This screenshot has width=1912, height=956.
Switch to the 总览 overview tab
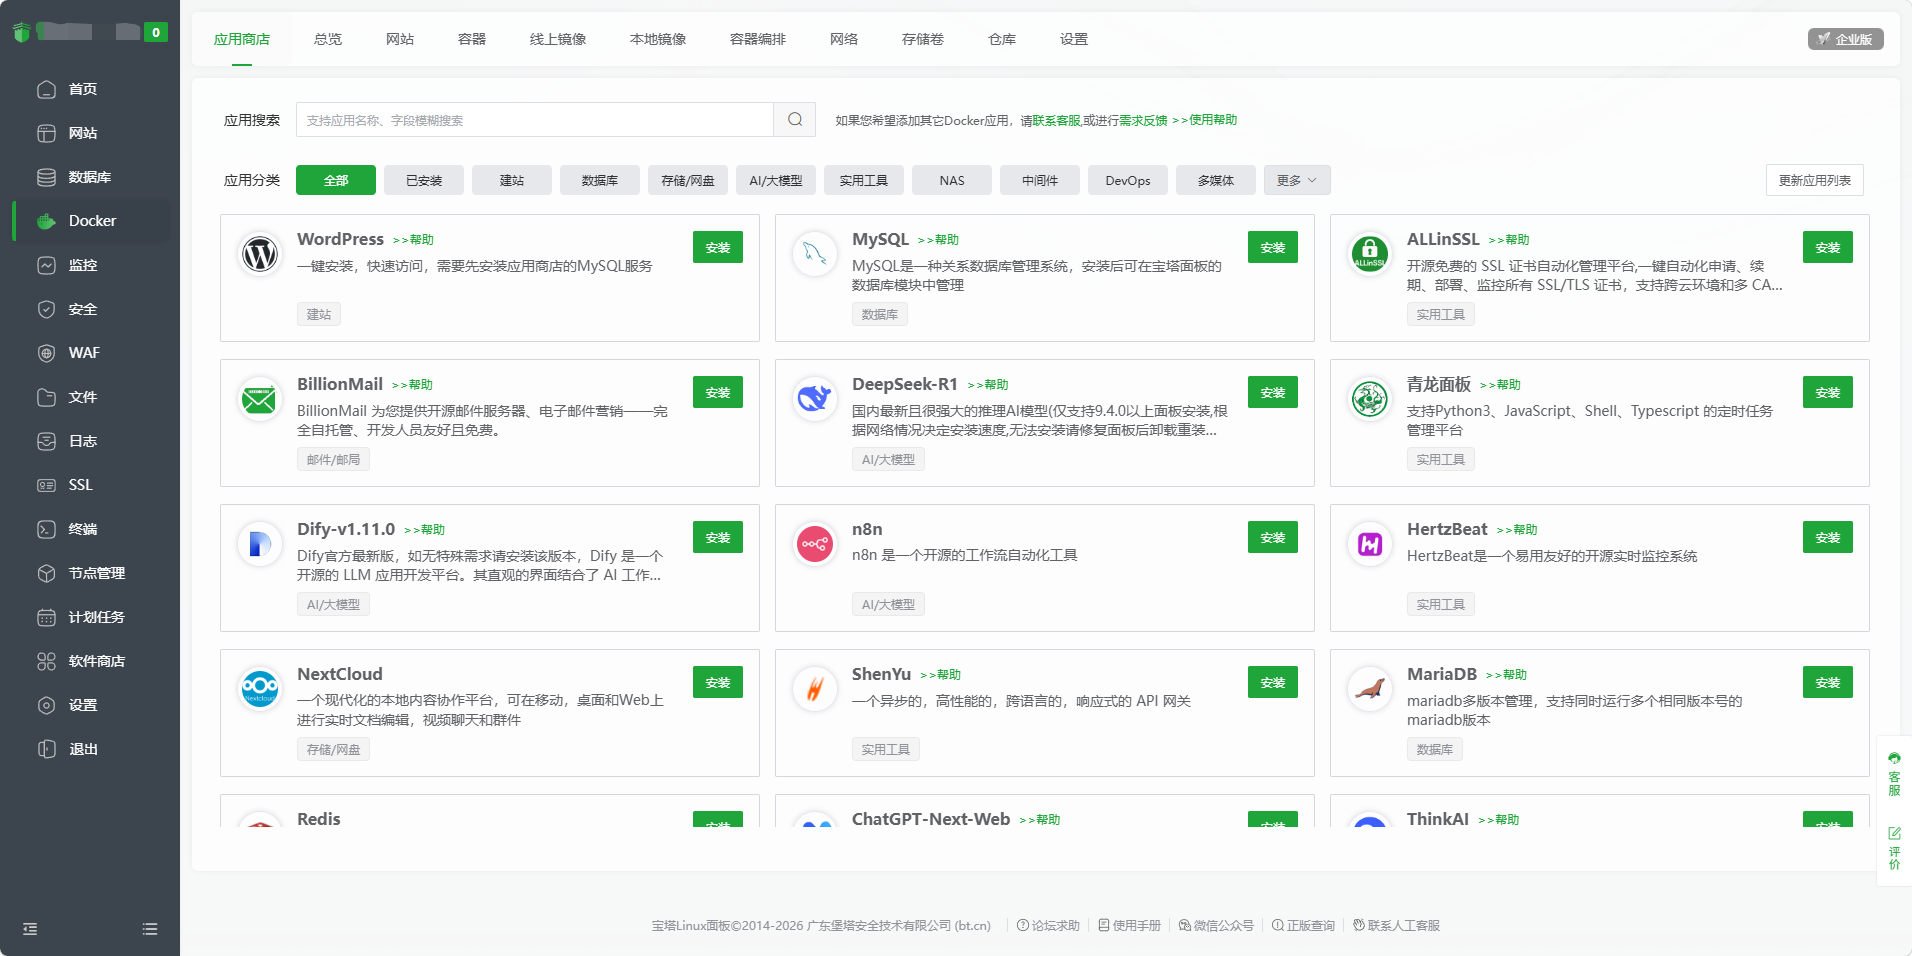(x=328, y=39)
